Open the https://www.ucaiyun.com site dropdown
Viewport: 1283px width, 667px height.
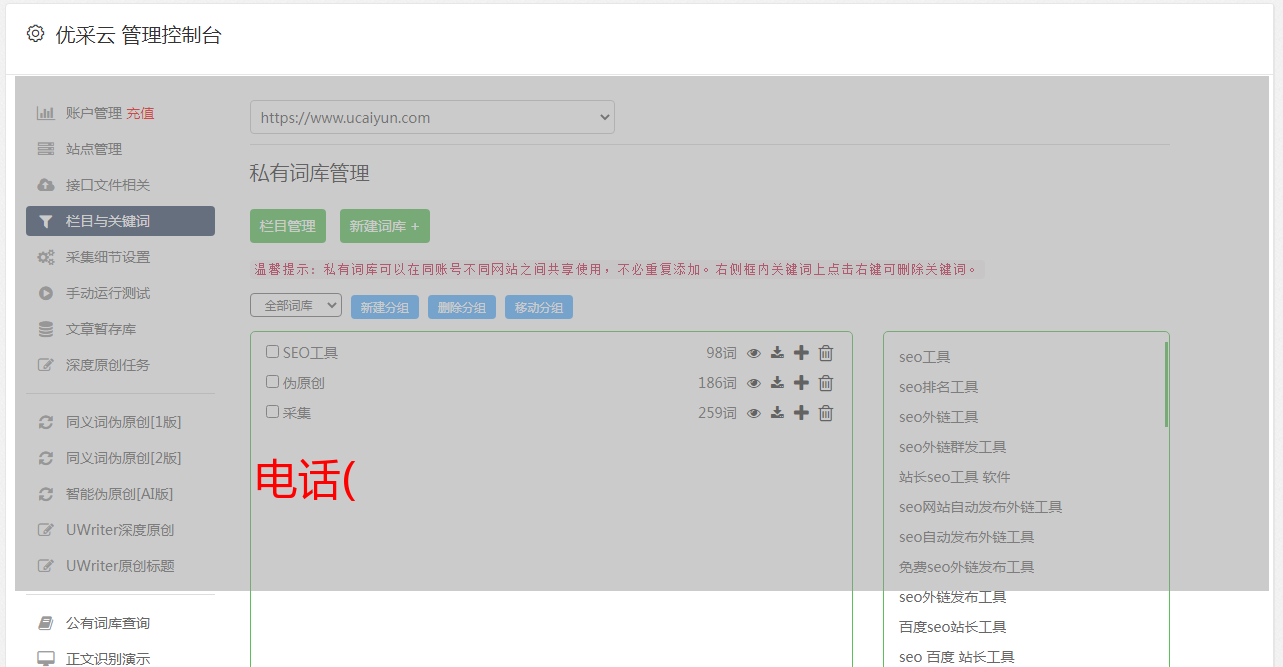pos(432,117)
